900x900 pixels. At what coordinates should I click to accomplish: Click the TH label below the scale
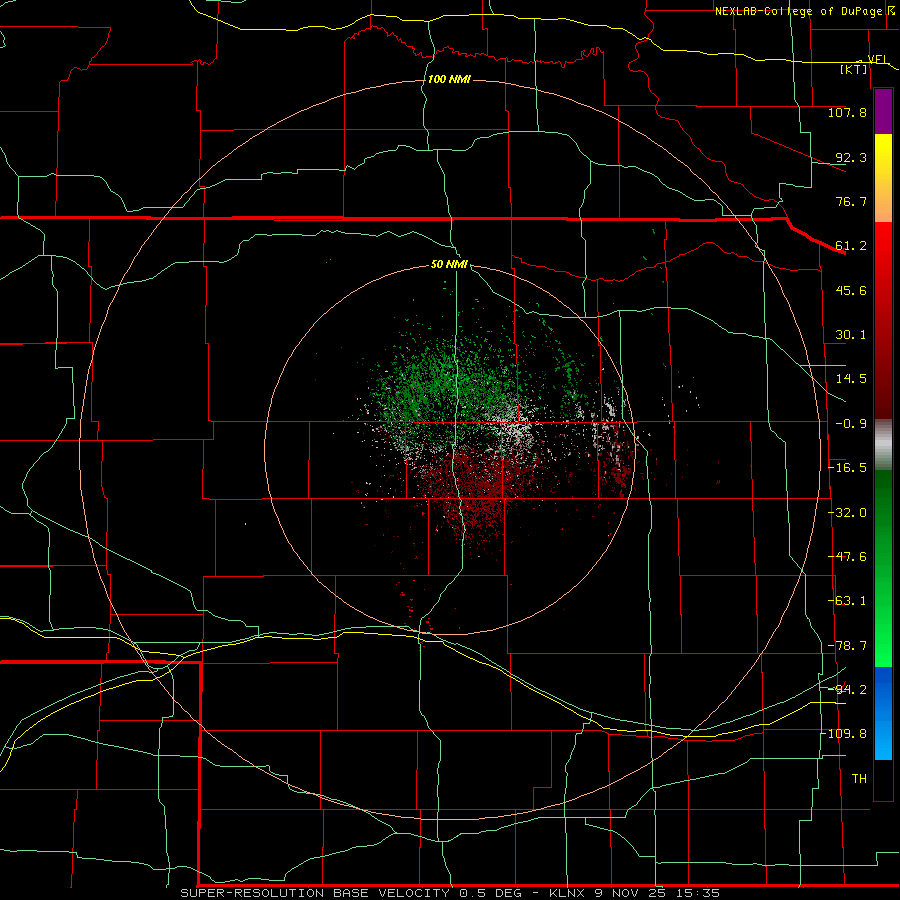coord(859,779)
